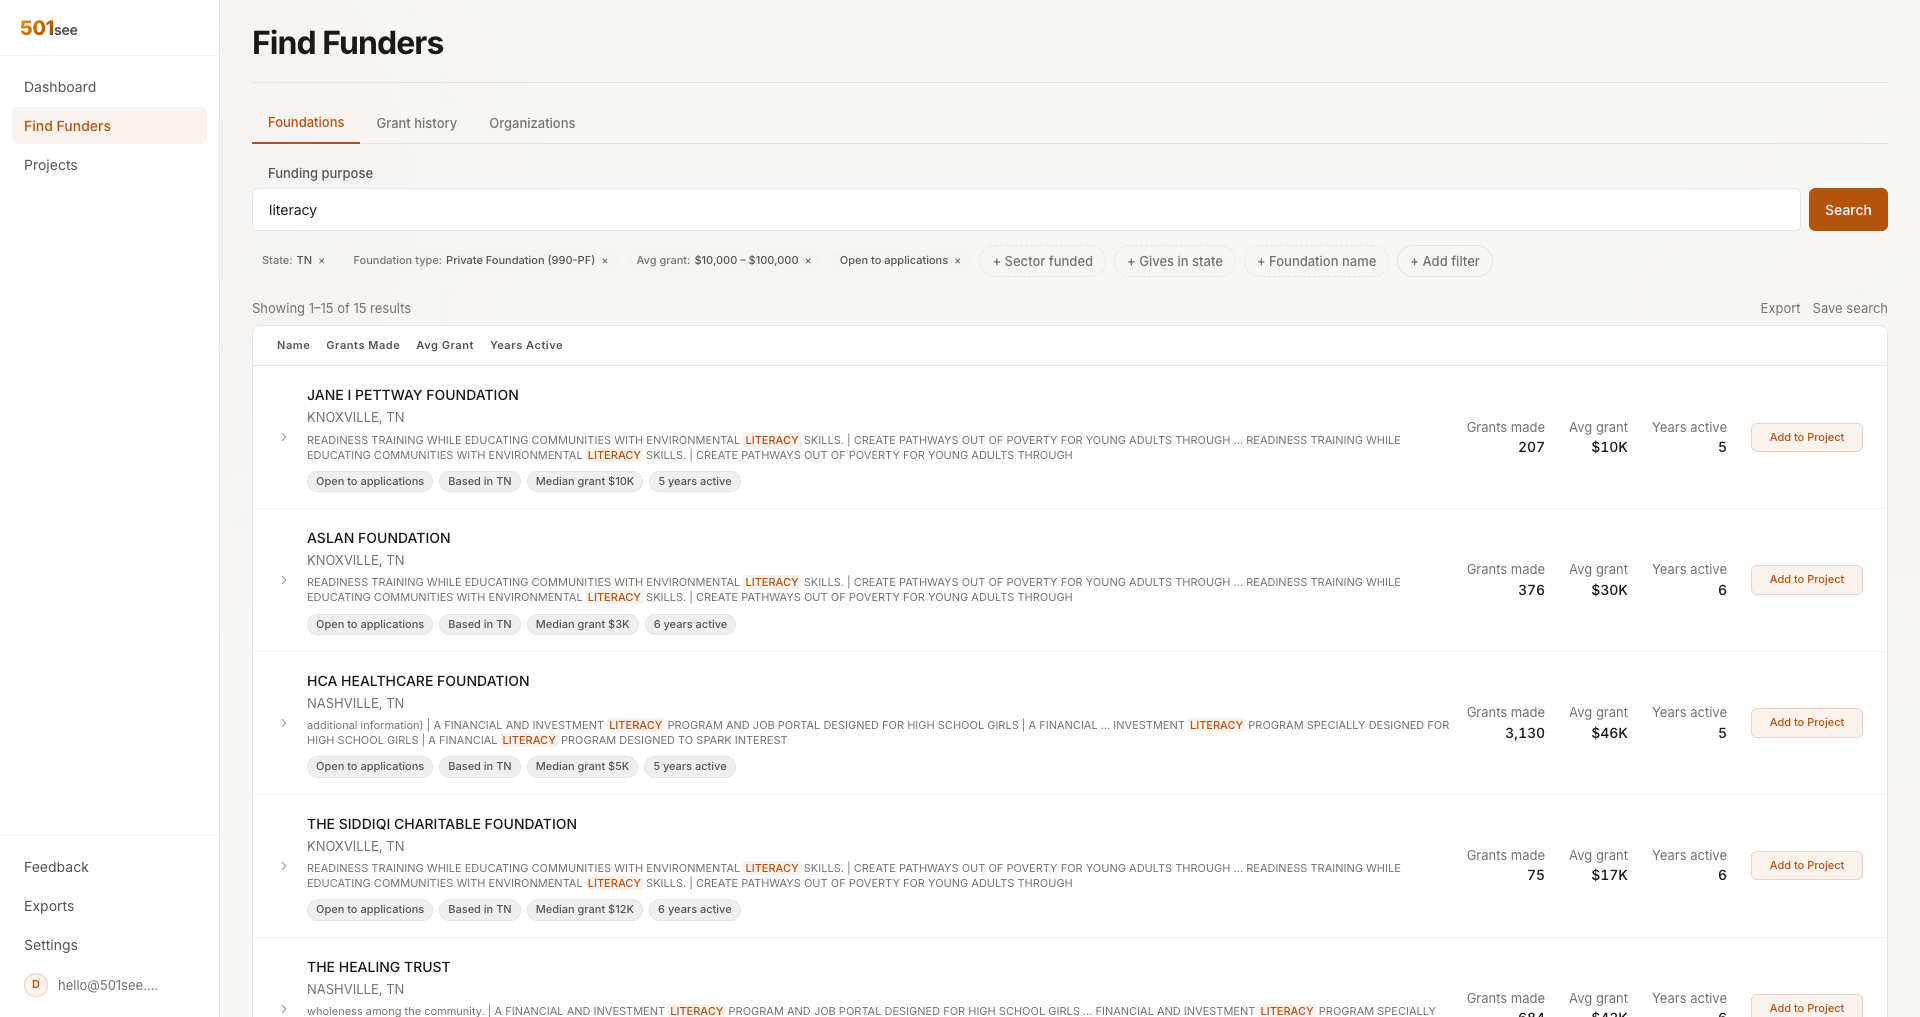The width and height of the screenshot is (1920, 1017).
Task: Click the JANE I PETTWAY FOUNDATION name
Action: (x=413, y=395)
